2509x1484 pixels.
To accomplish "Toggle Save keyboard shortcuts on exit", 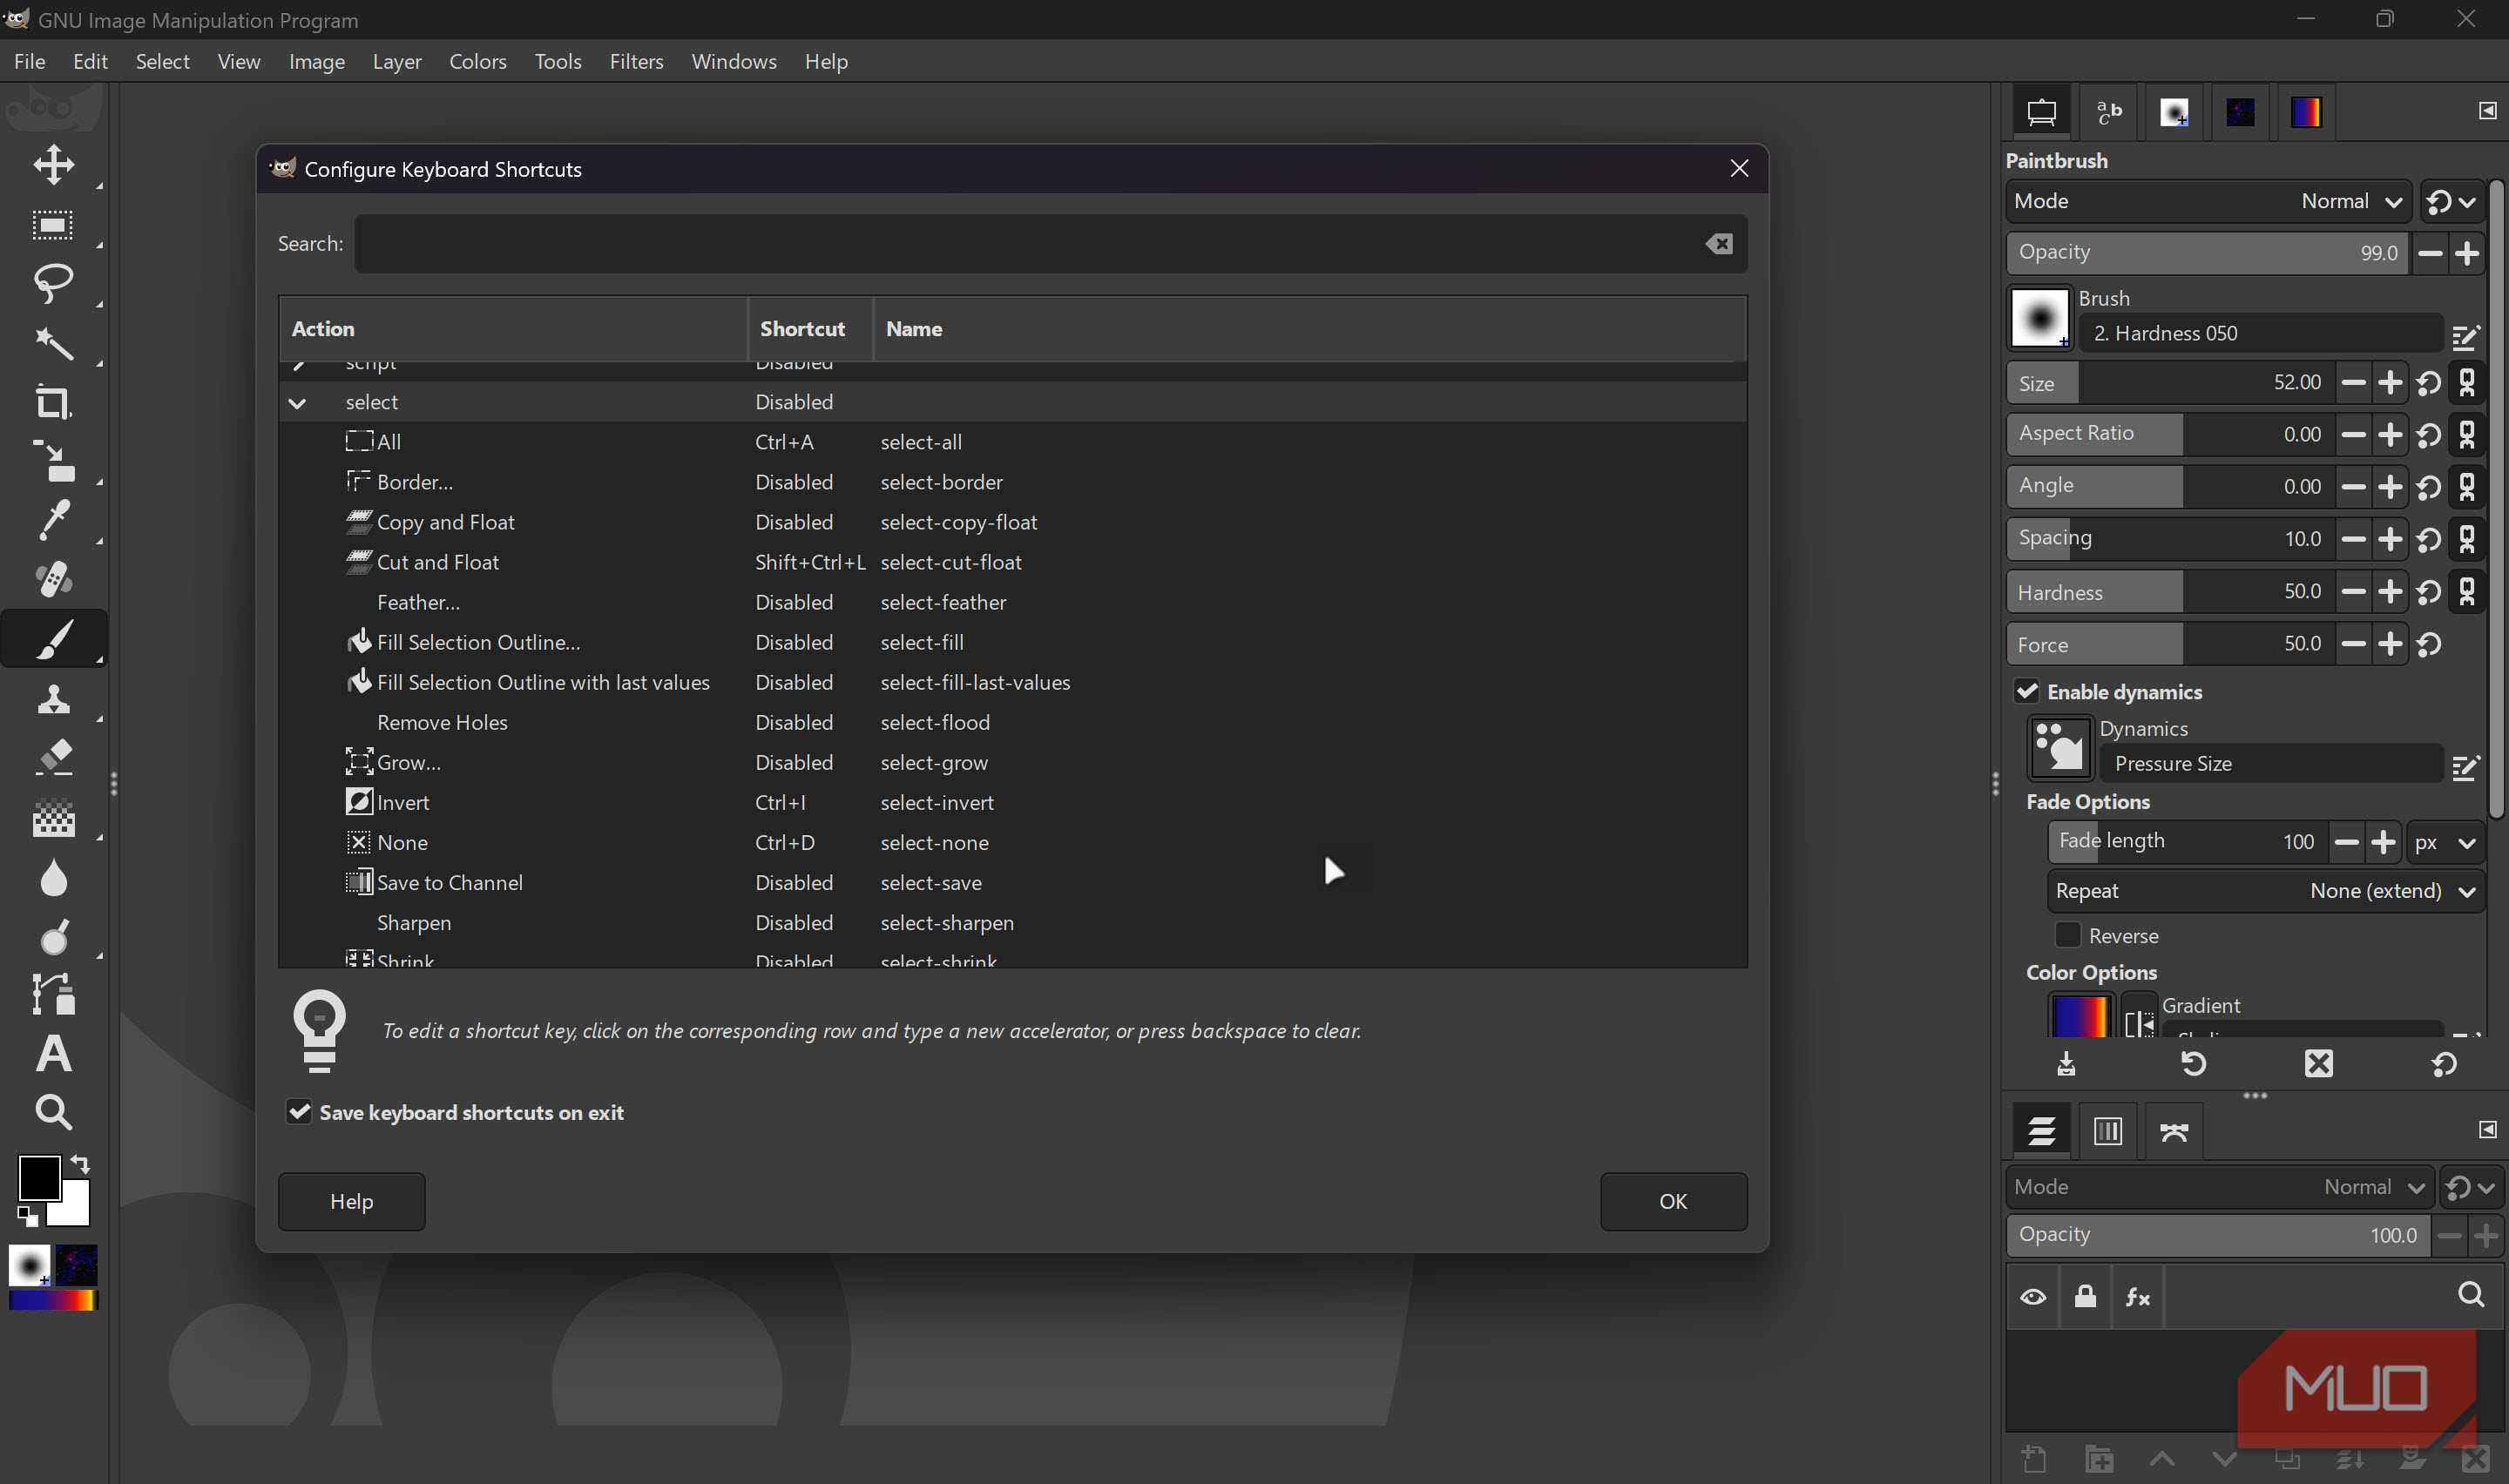I will [x=299, y=1112].
